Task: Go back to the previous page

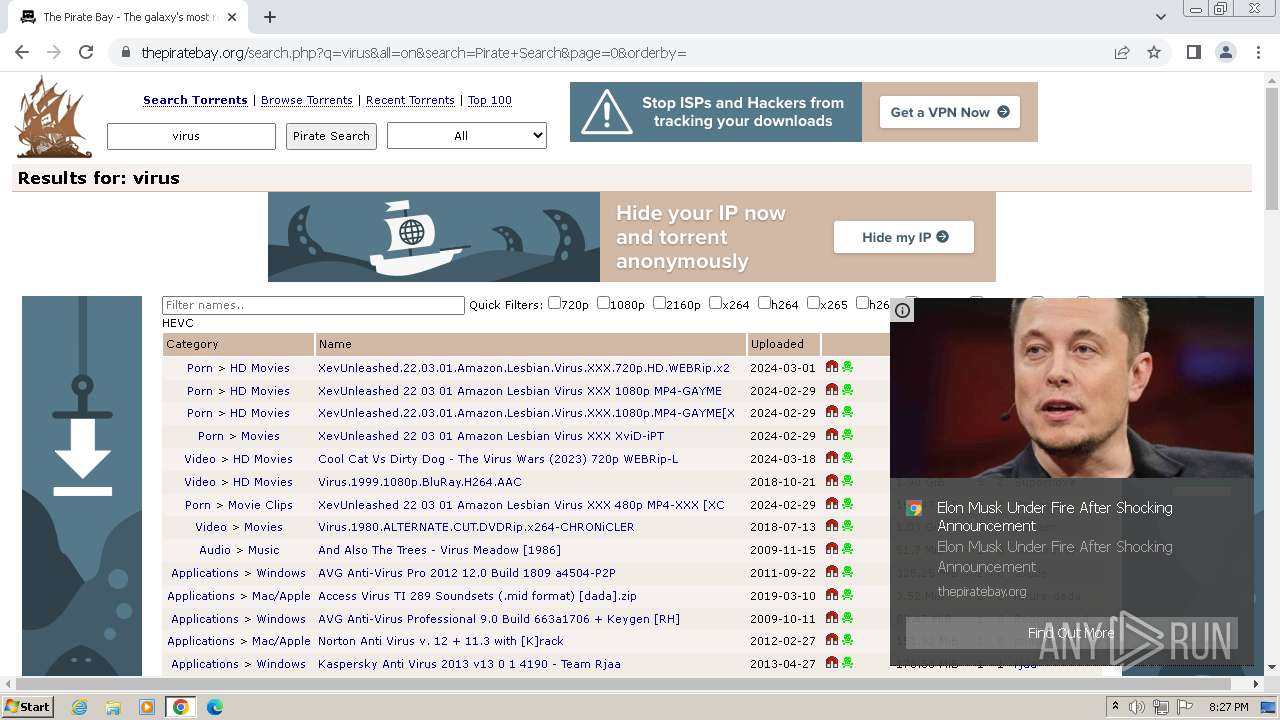Action: coord(22,52)
